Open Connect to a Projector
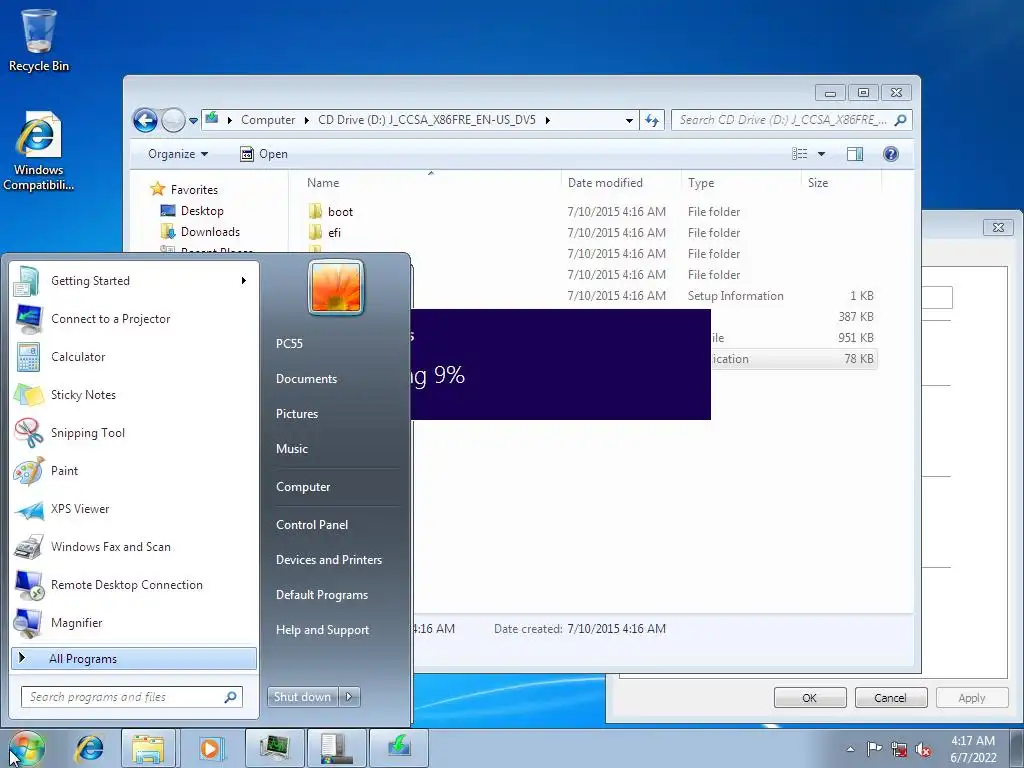Screen dimensions: 1024x768 (x=135, y=319)
